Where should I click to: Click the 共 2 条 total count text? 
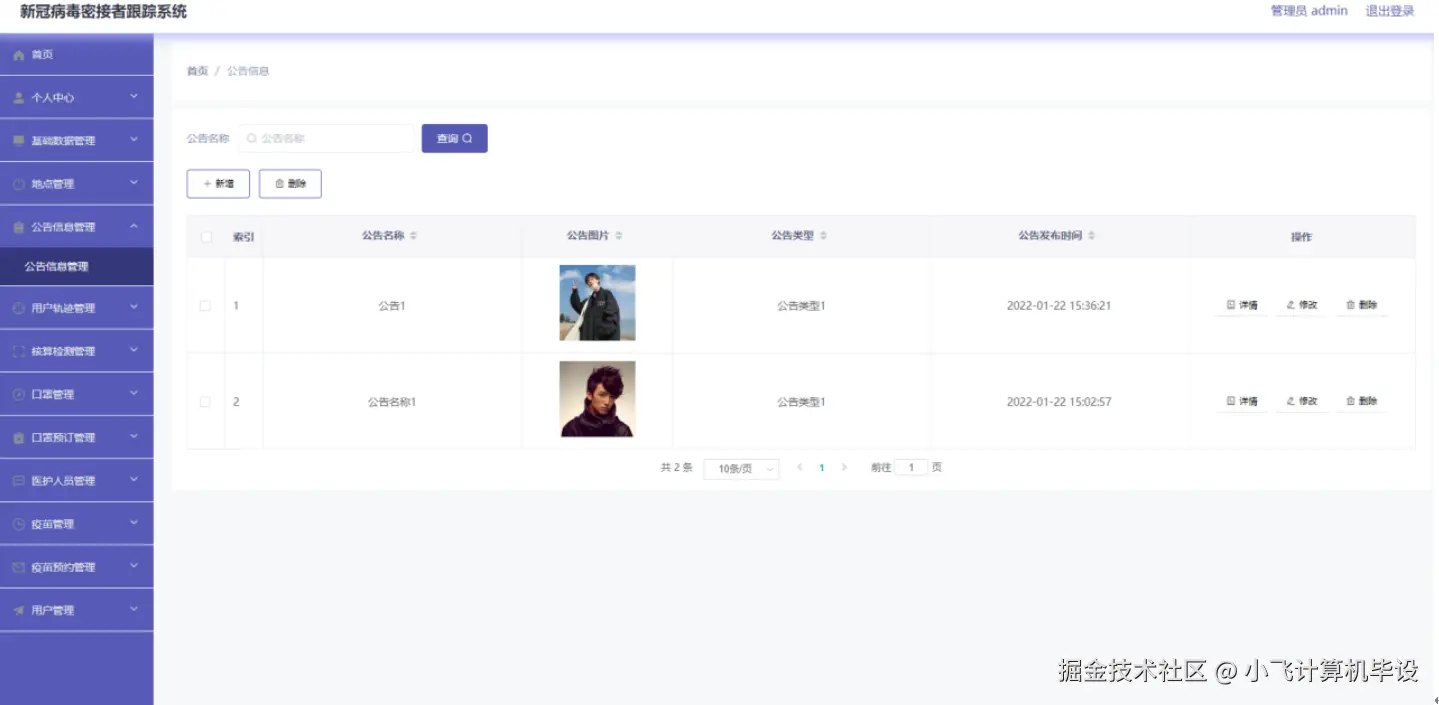pos(677,467)
